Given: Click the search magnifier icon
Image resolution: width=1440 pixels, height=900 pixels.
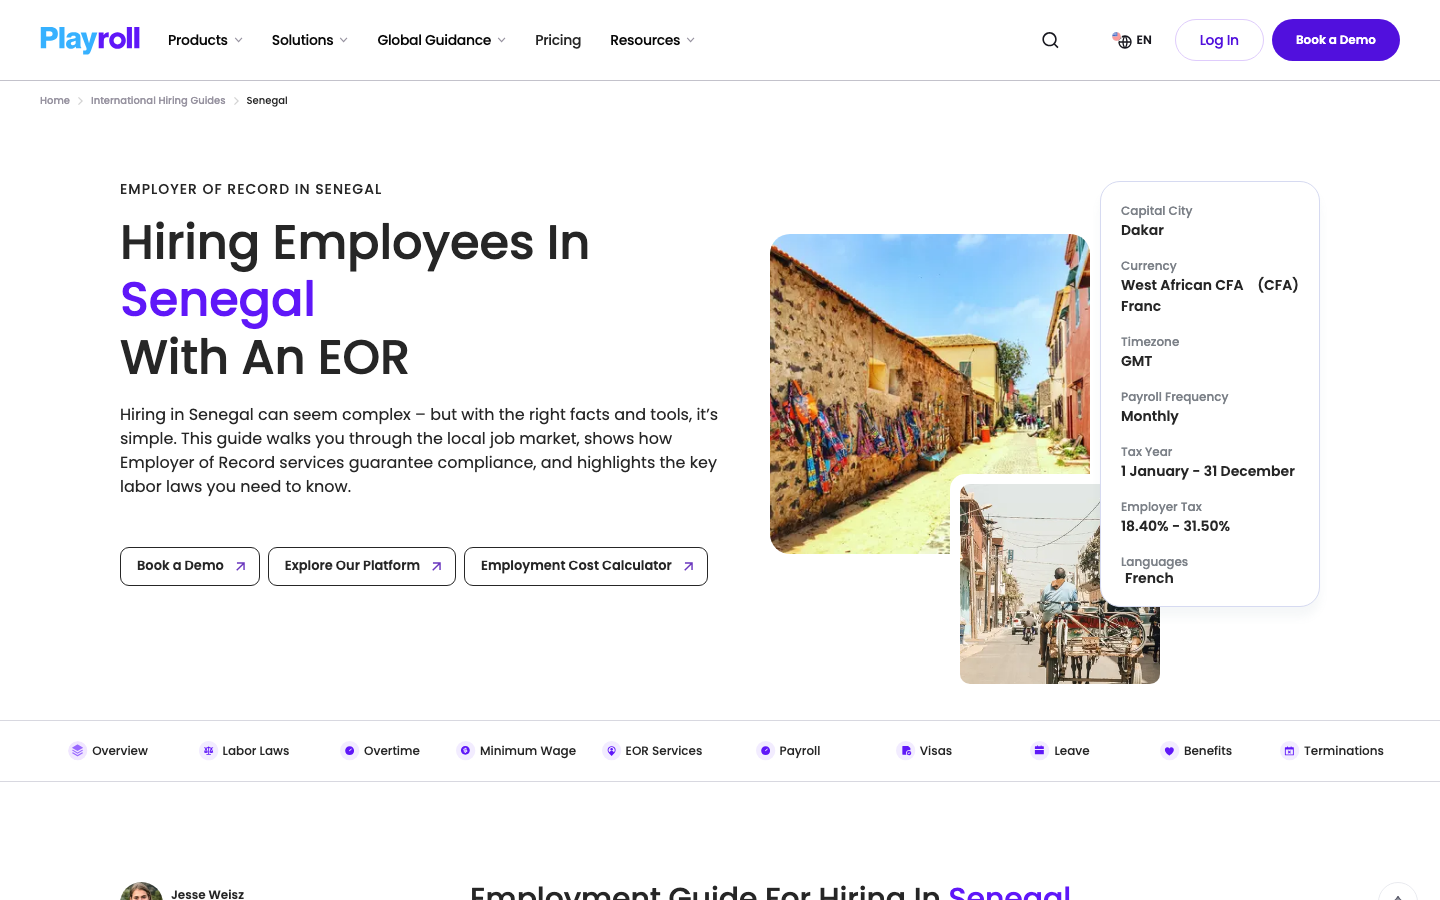Looking at the screenshot, I should (1050, 40).
